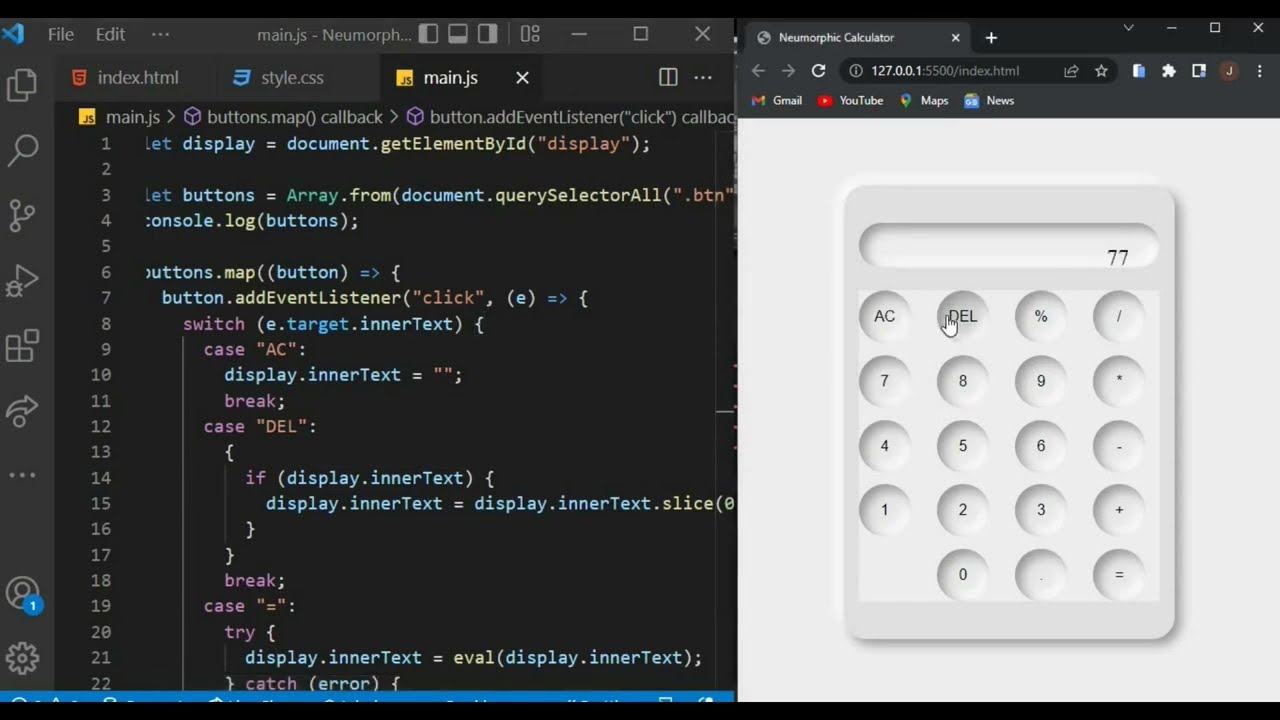Screen dimensions: 1280x720
Task: Toggle bottom panel layout icon
Action: (458, 34)
